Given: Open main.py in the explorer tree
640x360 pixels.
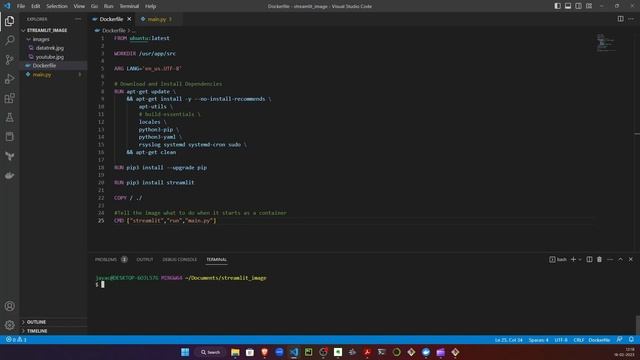Looking at the screenshot, I should (x=53, y=75).
